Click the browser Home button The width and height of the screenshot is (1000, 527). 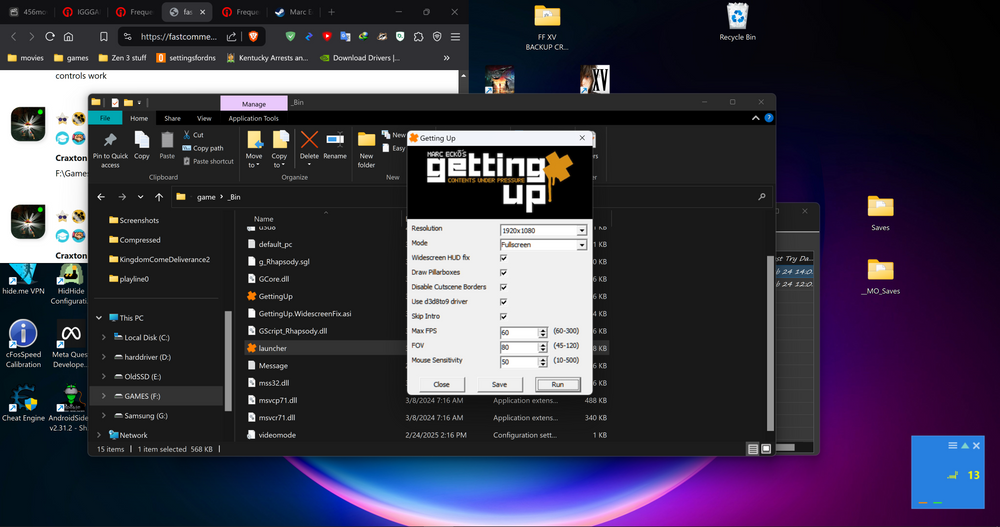68,37
